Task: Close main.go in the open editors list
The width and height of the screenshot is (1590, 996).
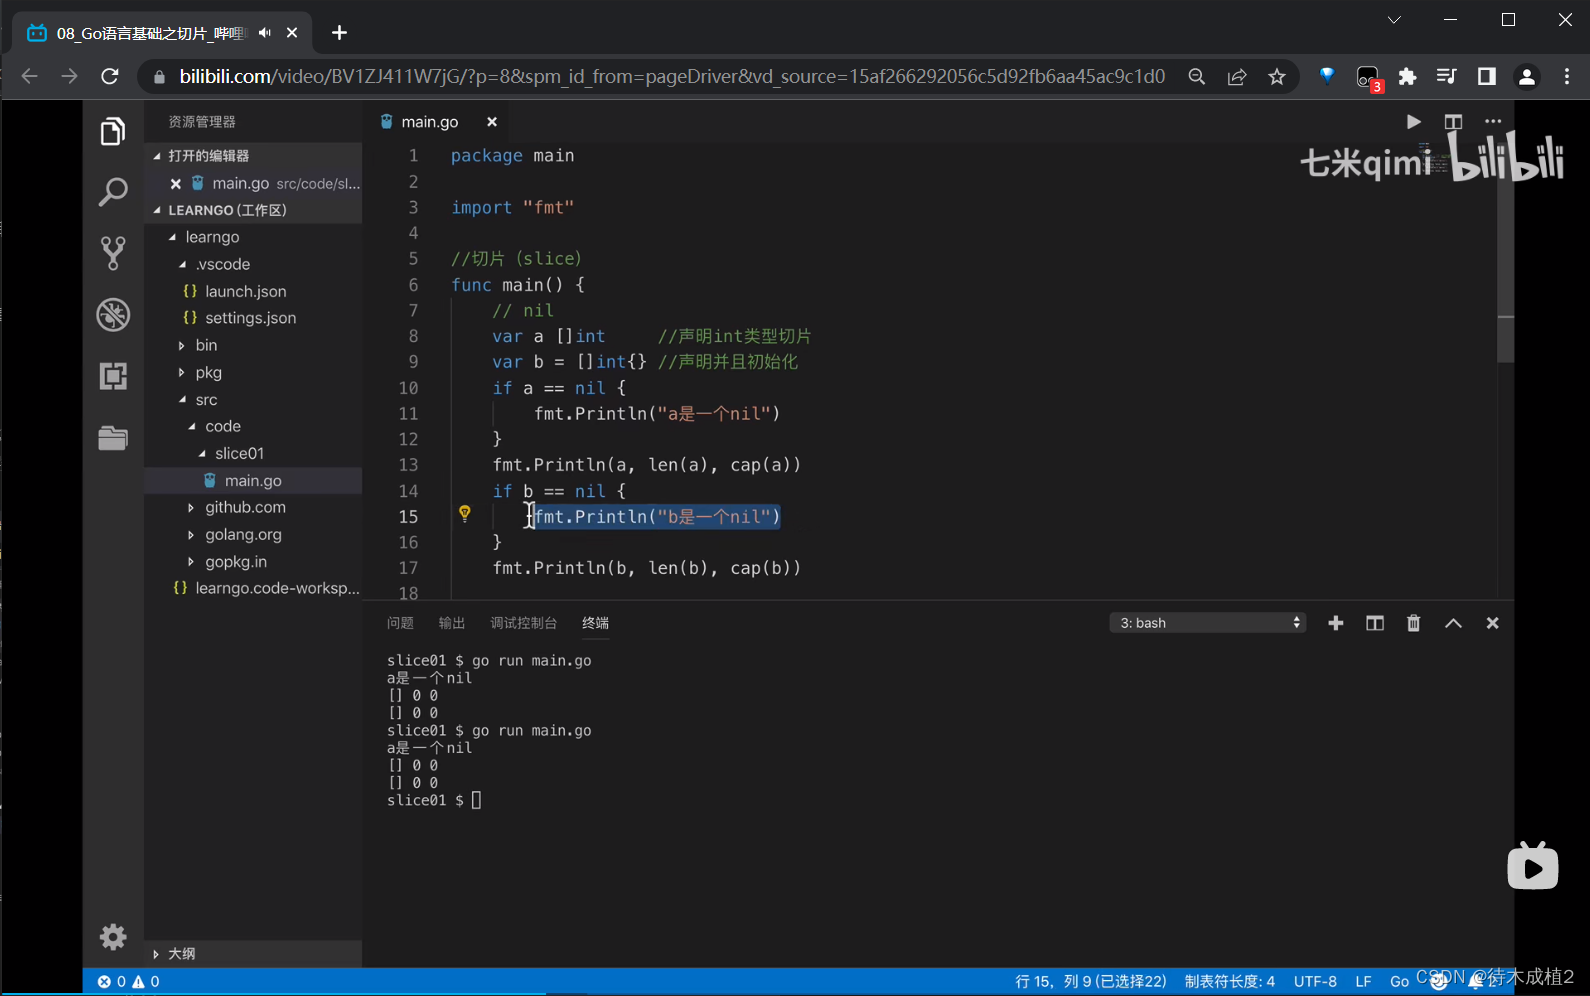Action: [176, 184]
